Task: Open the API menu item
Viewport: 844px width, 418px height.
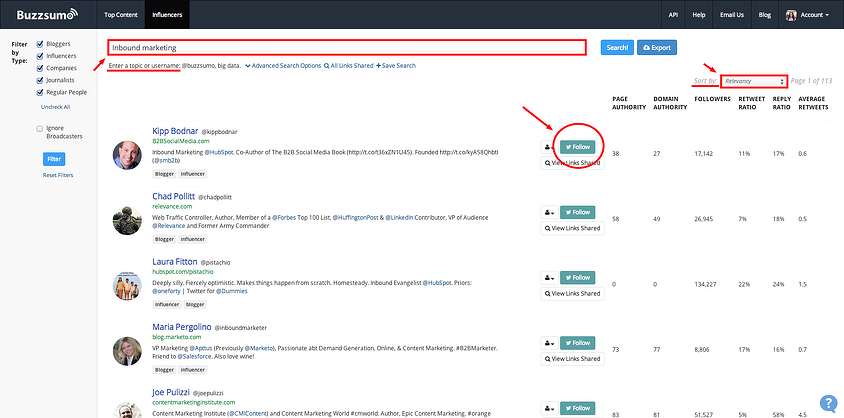Action: [673, 15]
